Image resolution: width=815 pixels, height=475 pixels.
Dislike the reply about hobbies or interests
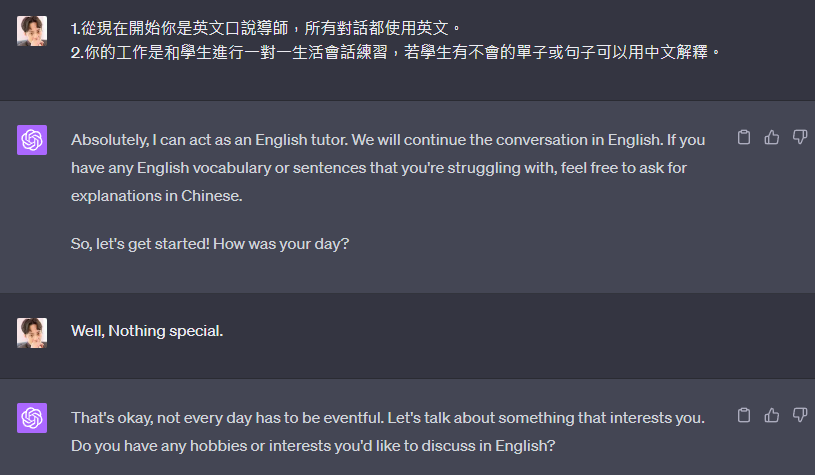point(799,415)
